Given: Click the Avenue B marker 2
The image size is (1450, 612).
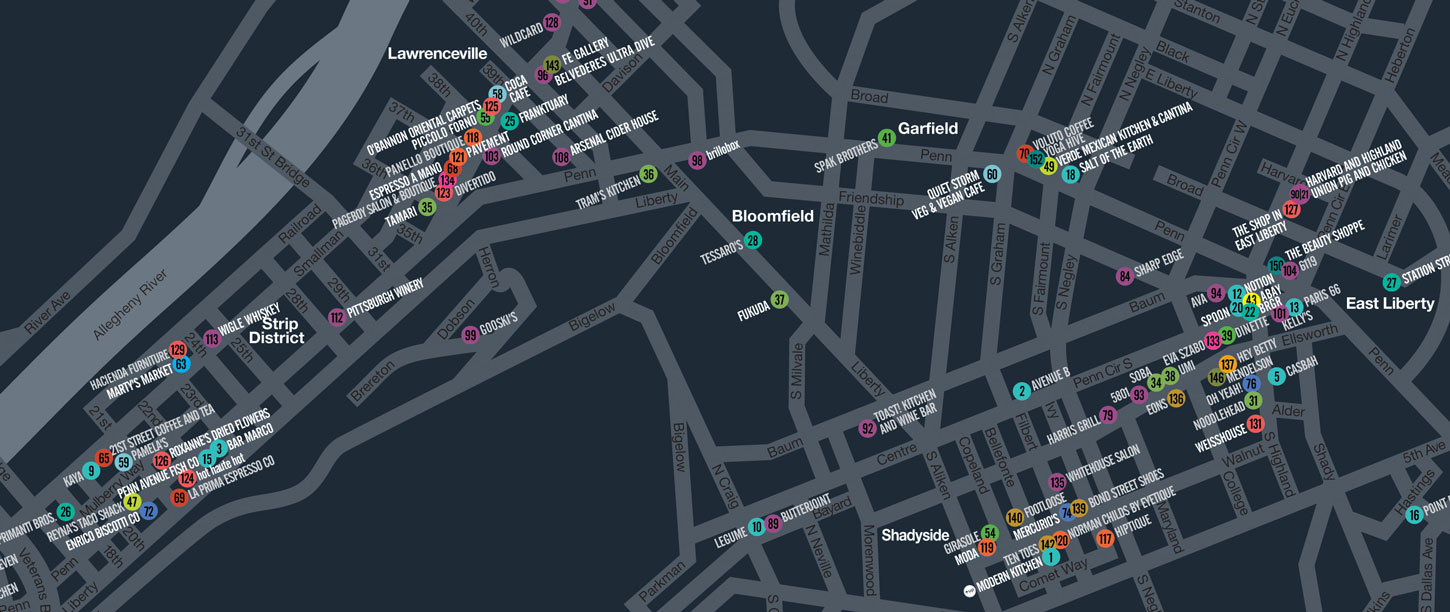Looking at the screenshot, I should [1021, 391].
